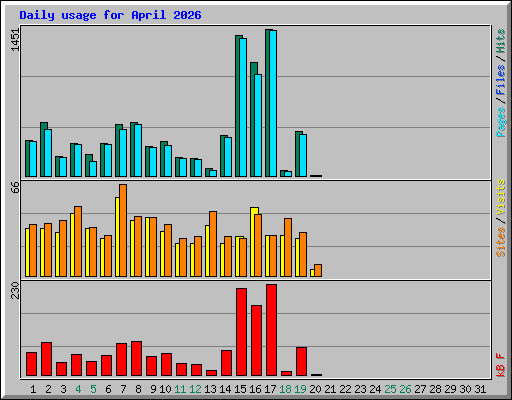
Task: Click green weekend day 4 label
Action: [x=78, y=389]
